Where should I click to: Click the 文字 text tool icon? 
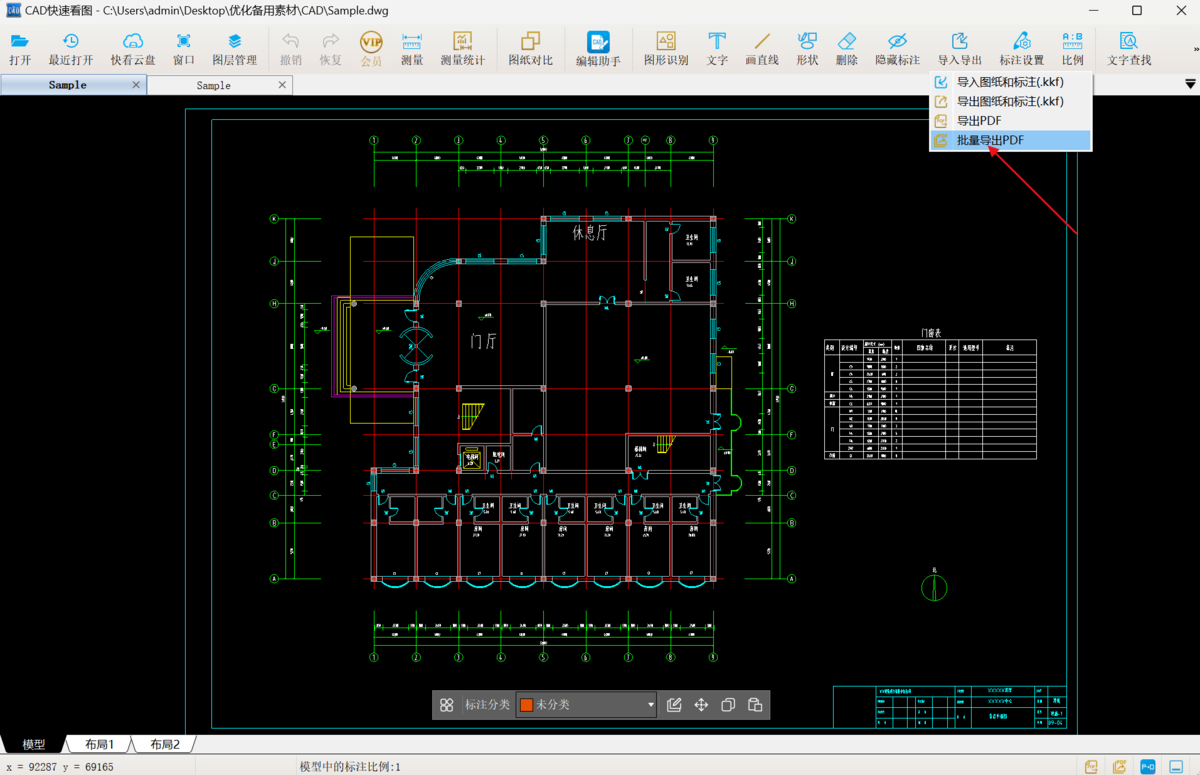tap(717, 48)
